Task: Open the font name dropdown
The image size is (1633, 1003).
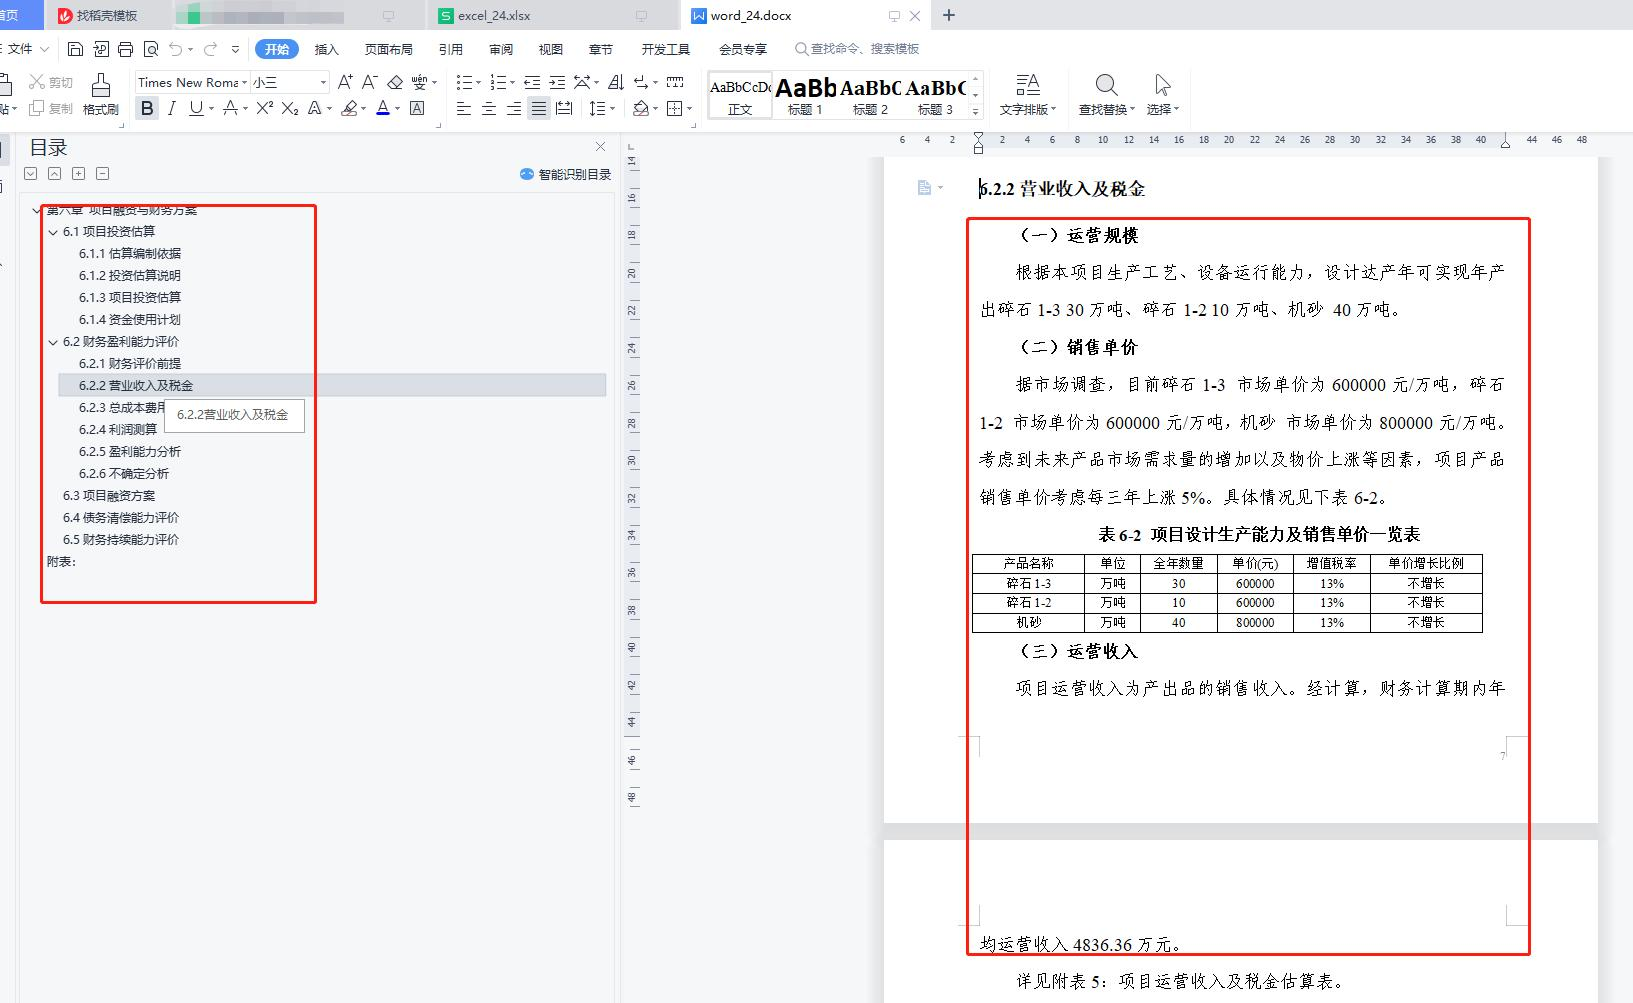Action: (244, 82)
